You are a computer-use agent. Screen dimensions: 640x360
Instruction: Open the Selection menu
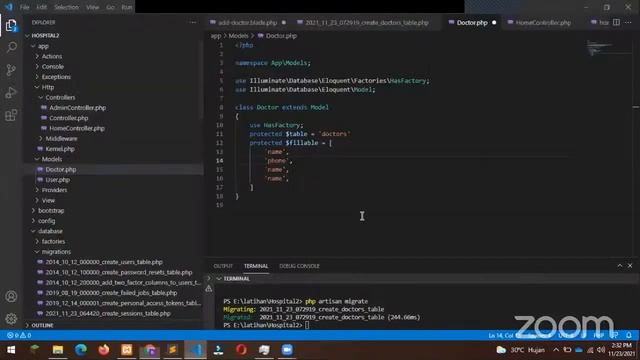(66, 7)
